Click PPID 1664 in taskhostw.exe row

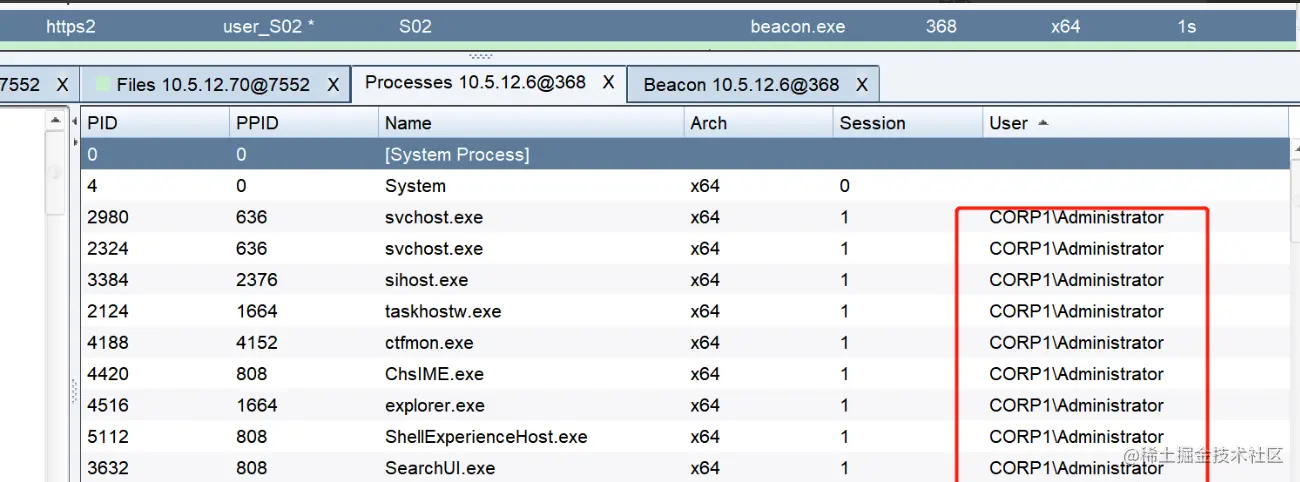click(257, 311)
